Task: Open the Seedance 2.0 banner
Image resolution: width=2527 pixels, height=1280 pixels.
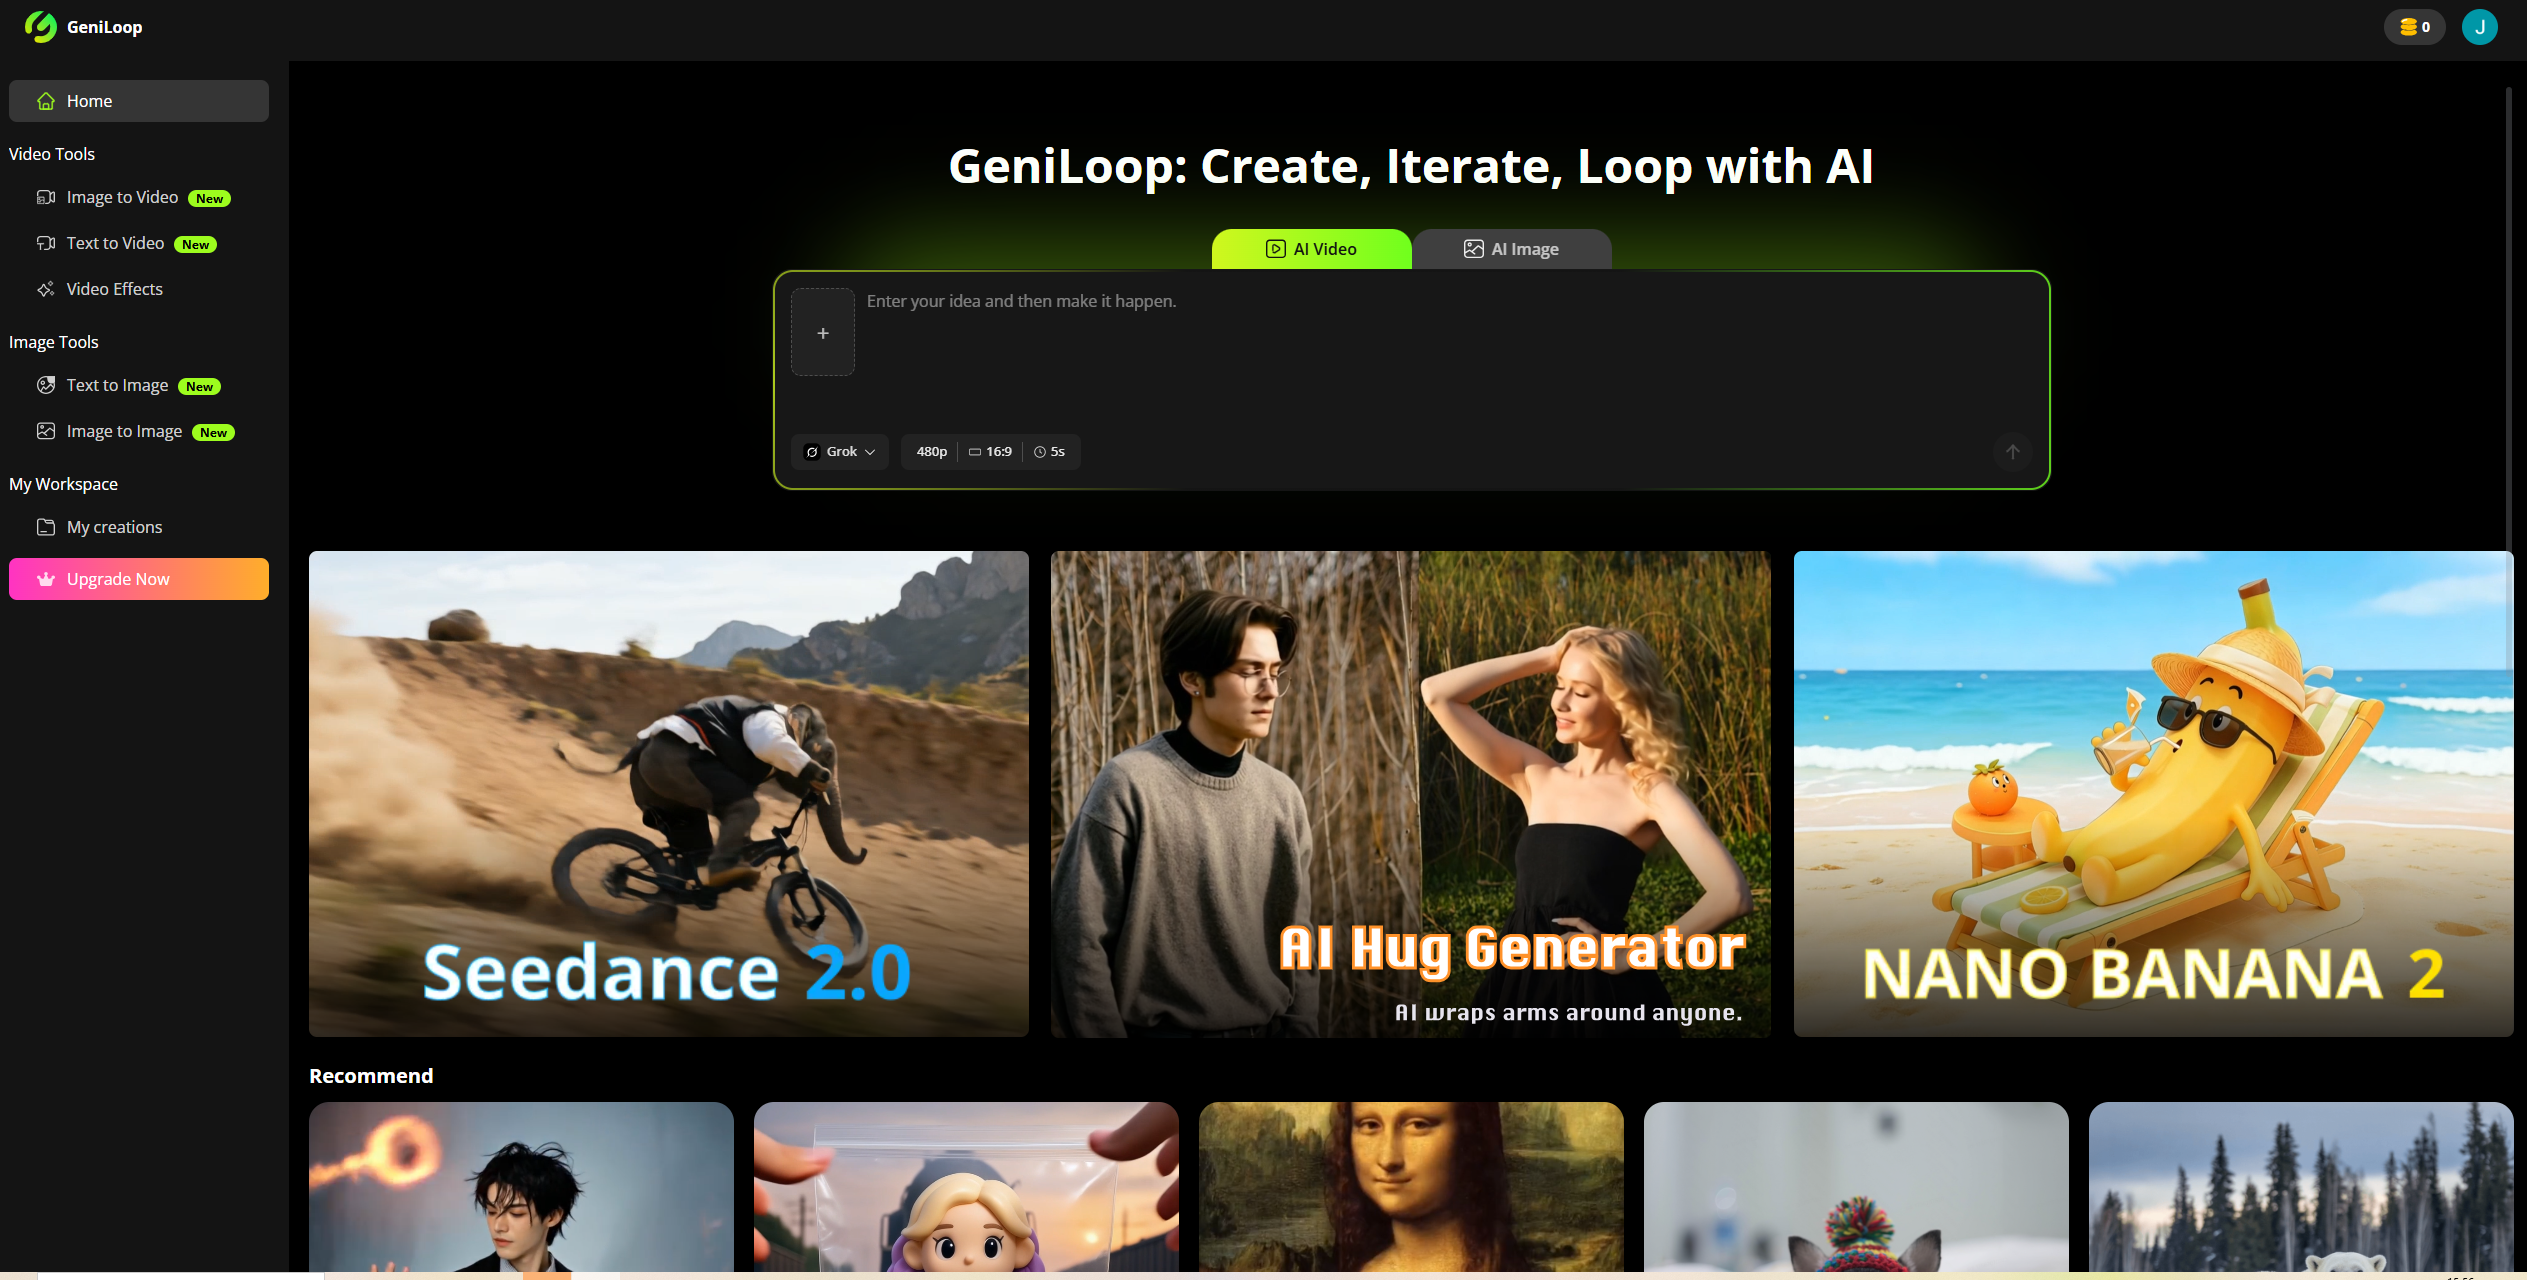Action: (x=668, y=793)
